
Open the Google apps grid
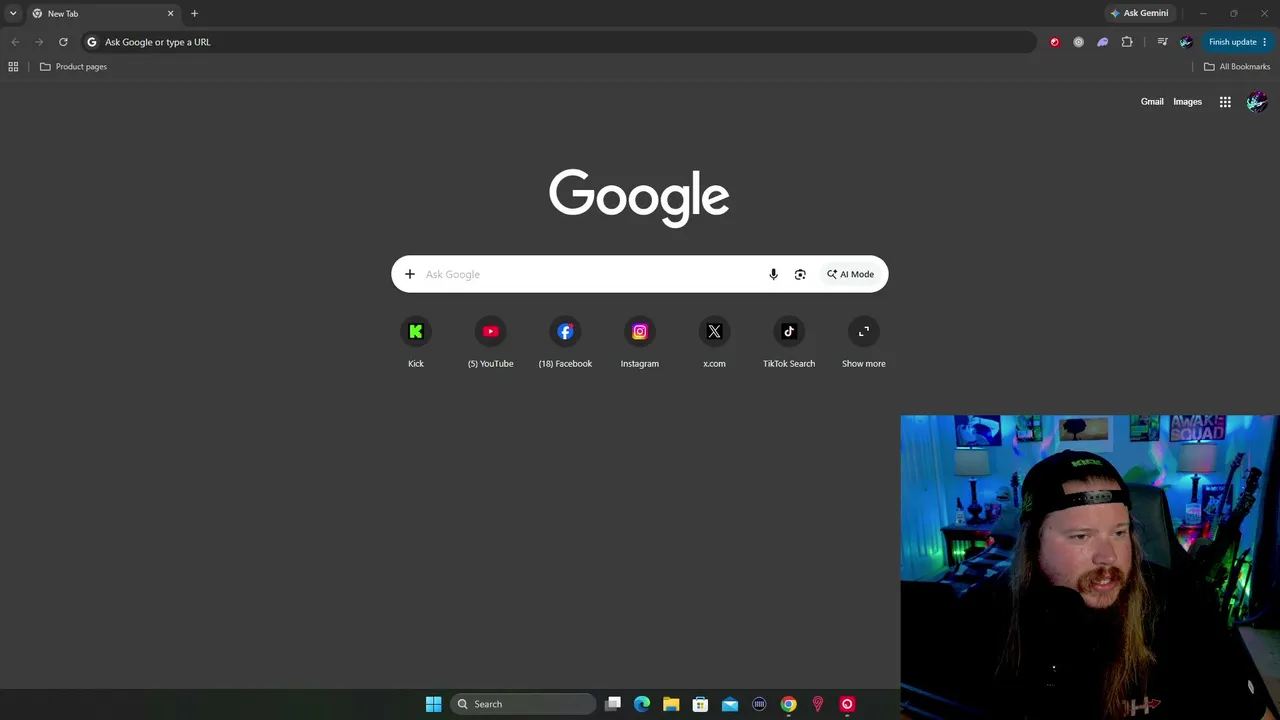(1225, 102)
